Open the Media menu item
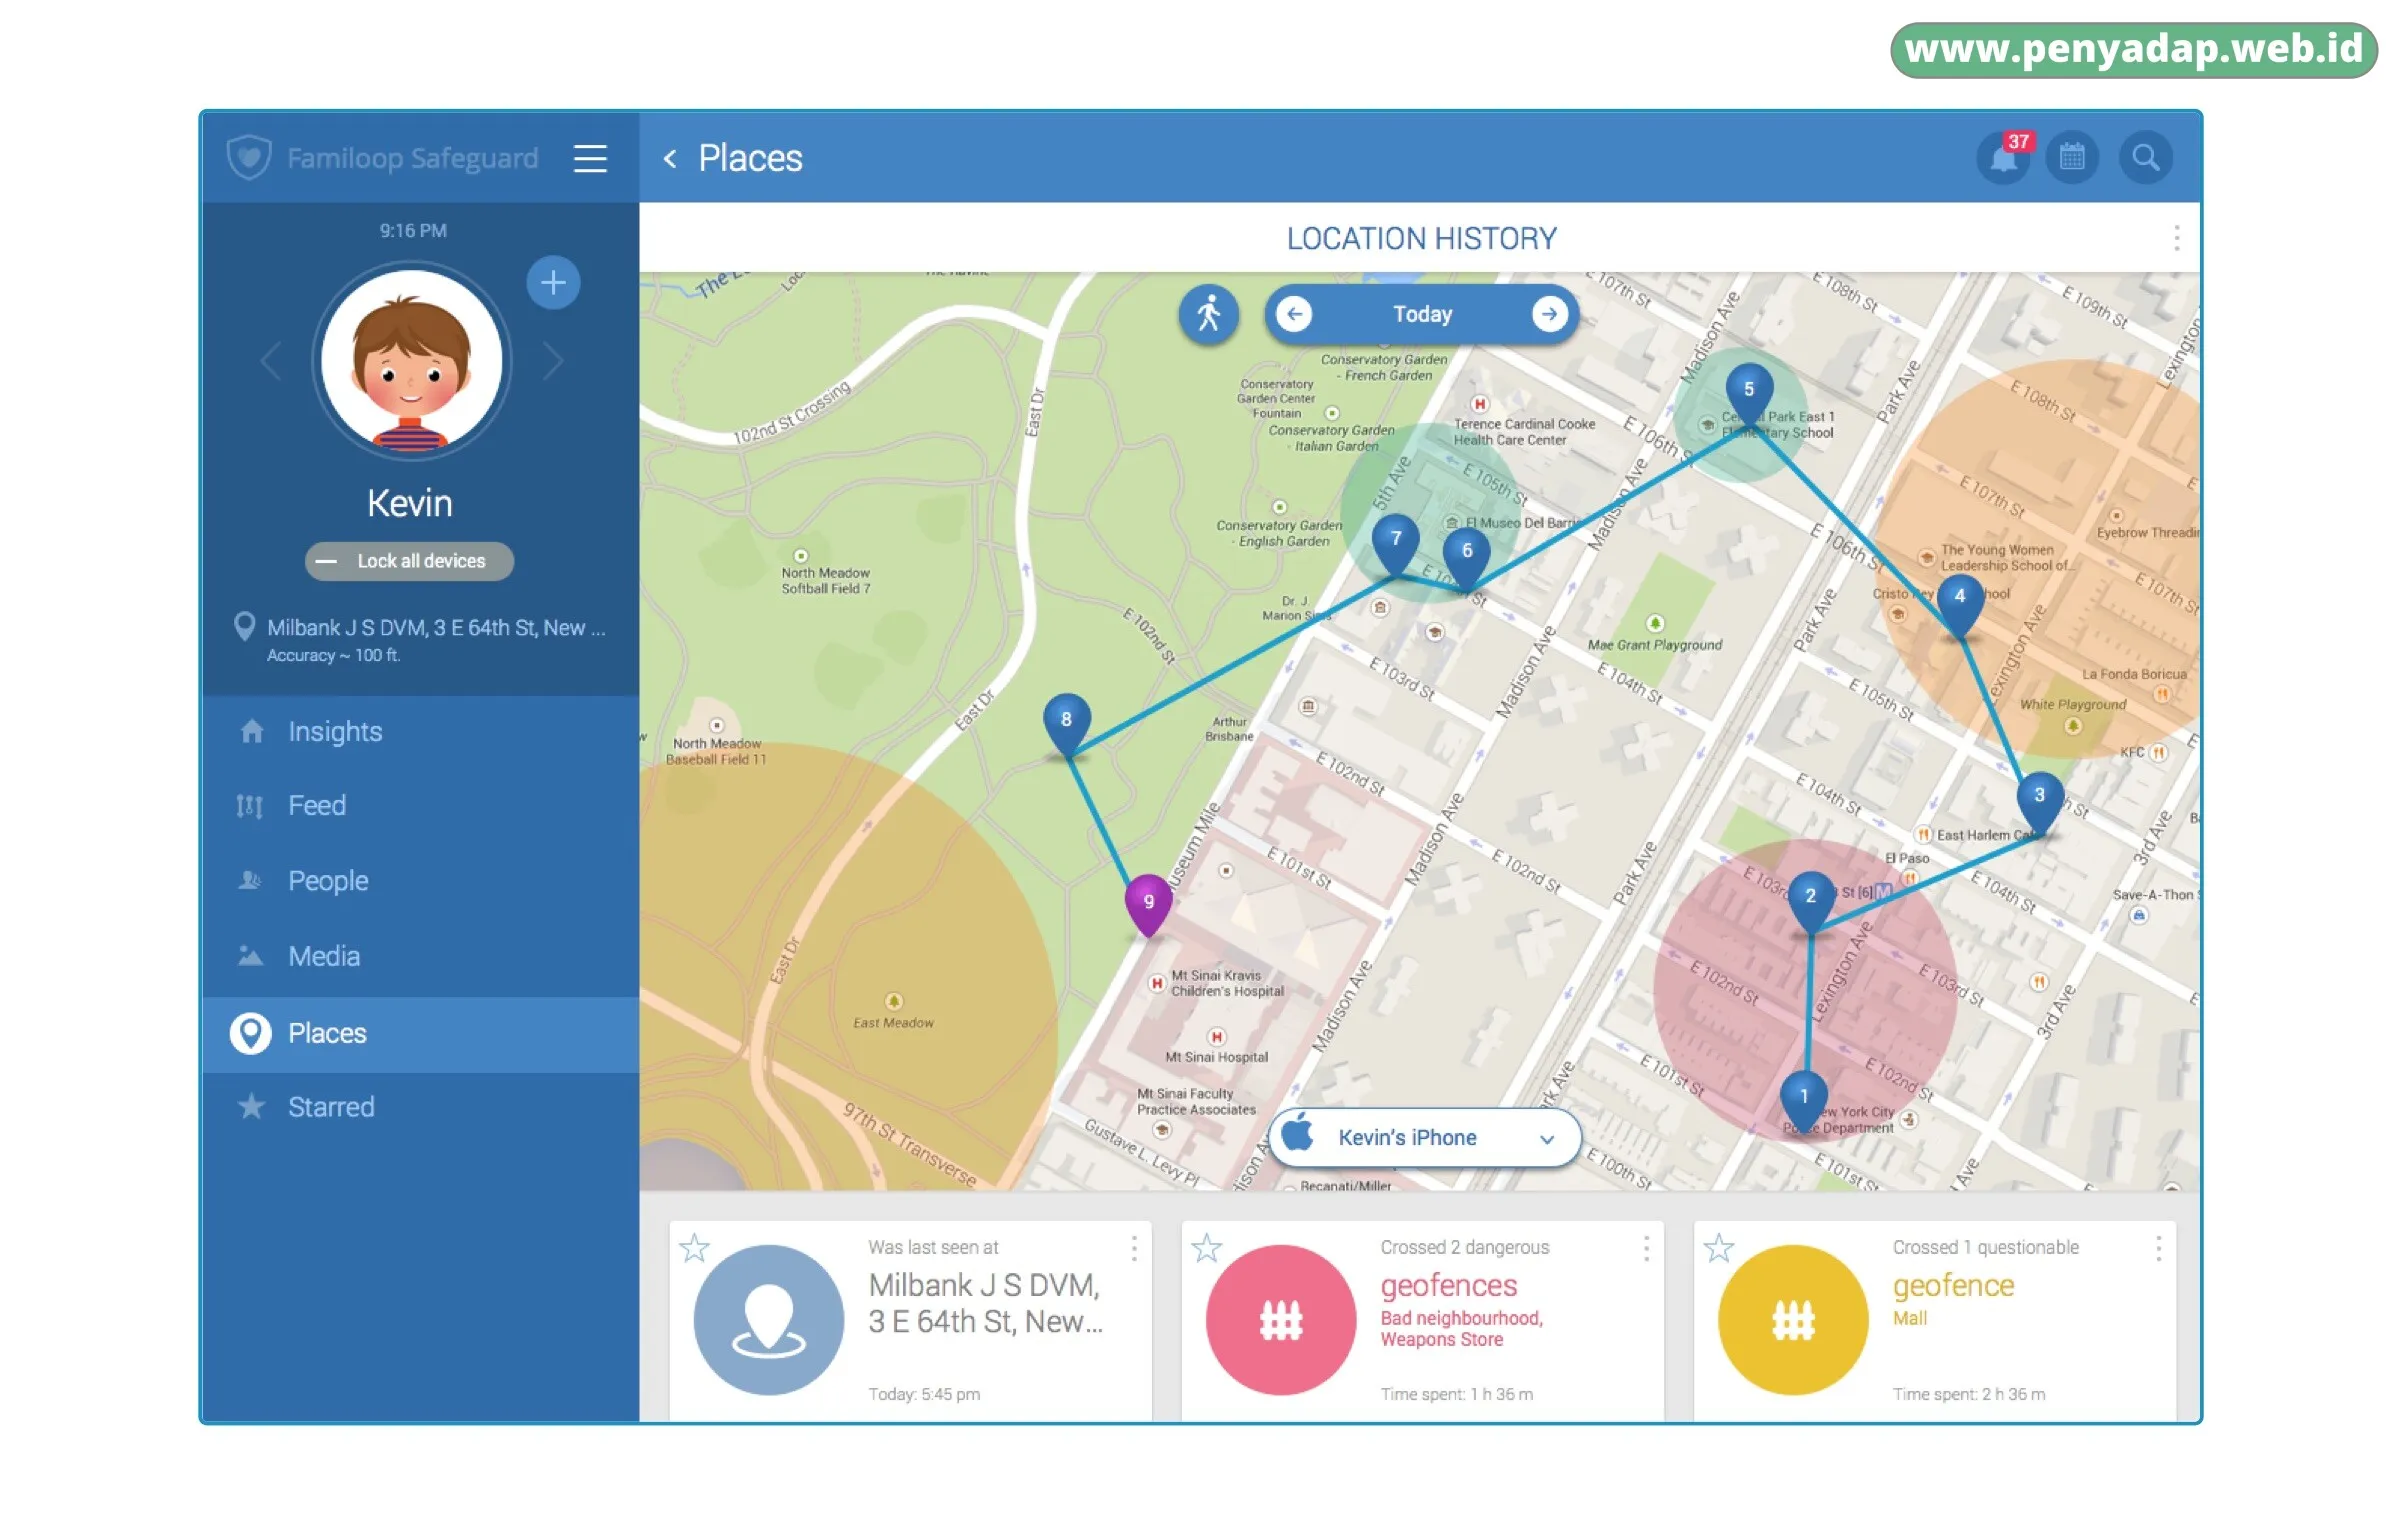The width and height of the screenshot is (2400, 1536). tap(420, 957)
